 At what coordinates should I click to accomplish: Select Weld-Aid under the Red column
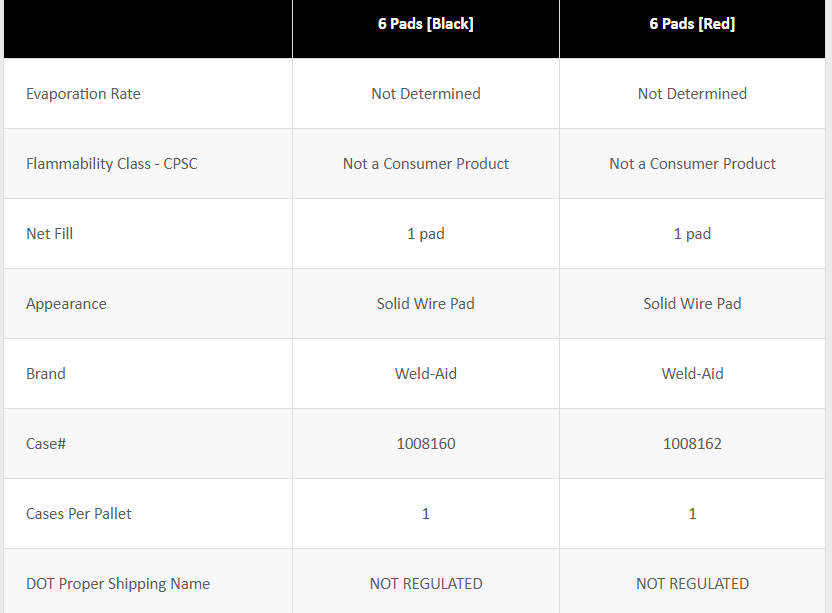click(x=692, y=374)
